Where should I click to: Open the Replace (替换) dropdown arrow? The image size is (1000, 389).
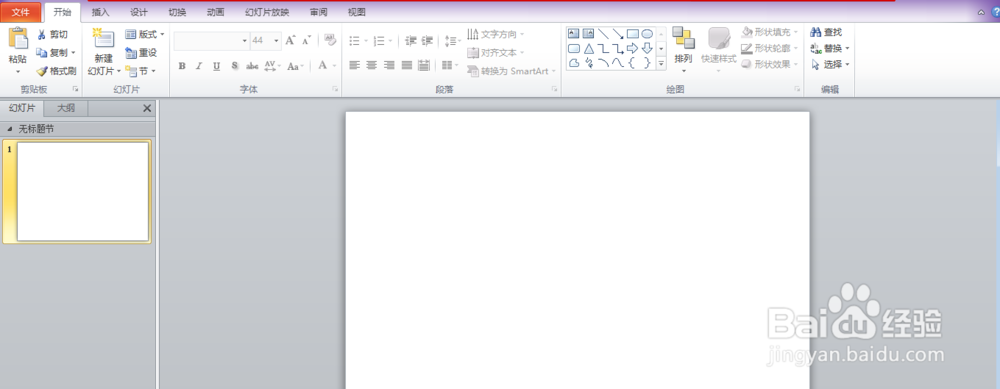pos(847,48)
